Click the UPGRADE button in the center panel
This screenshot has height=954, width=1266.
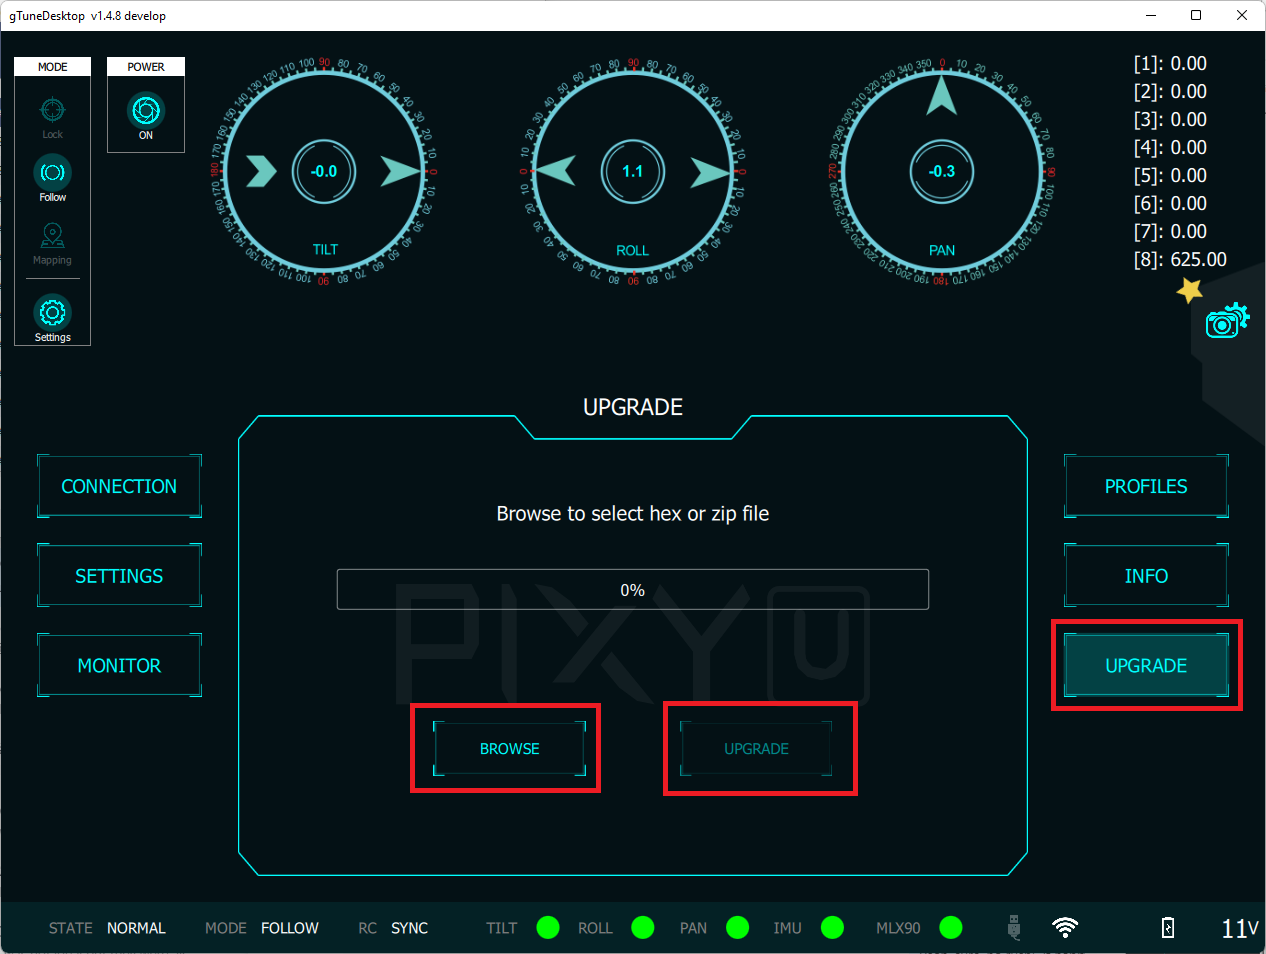756,749
